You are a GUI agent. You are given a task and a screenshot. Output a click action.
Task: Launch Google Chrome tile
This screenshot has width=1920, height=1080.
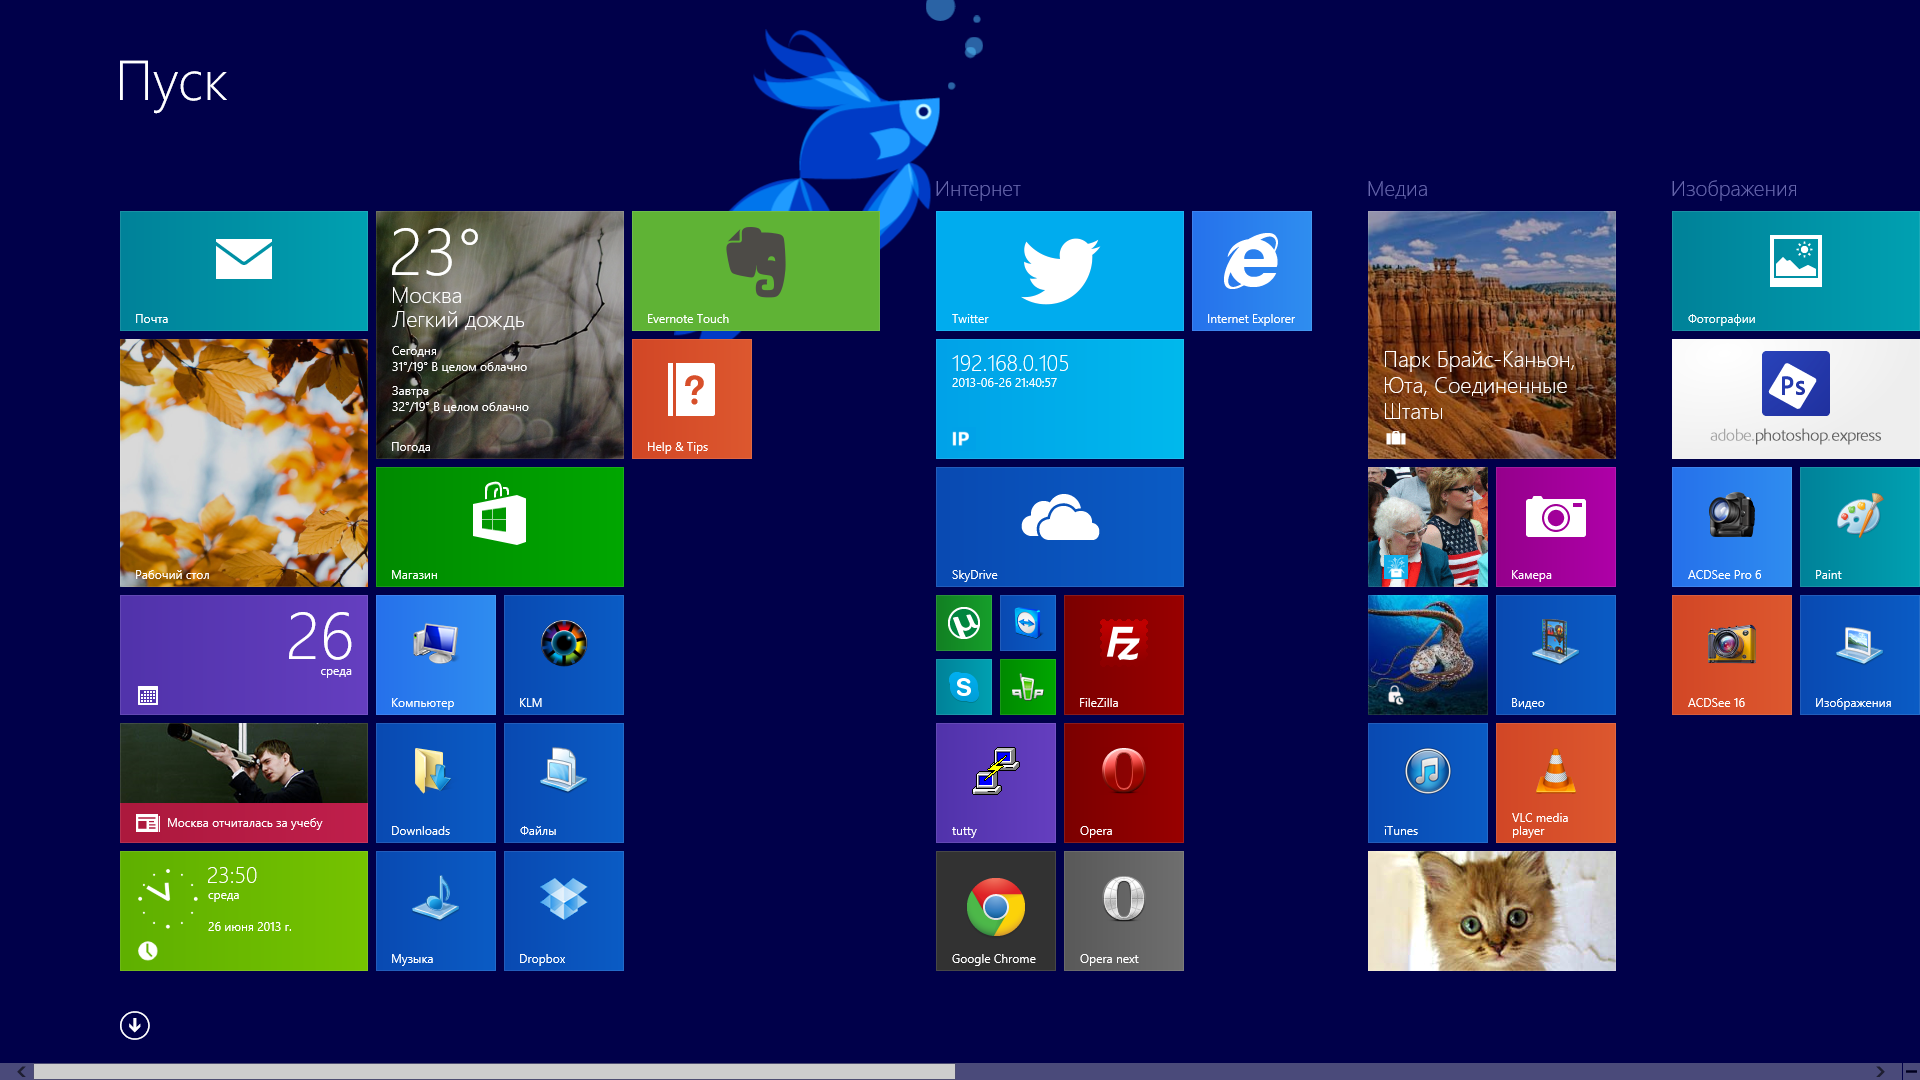(996, 911)
